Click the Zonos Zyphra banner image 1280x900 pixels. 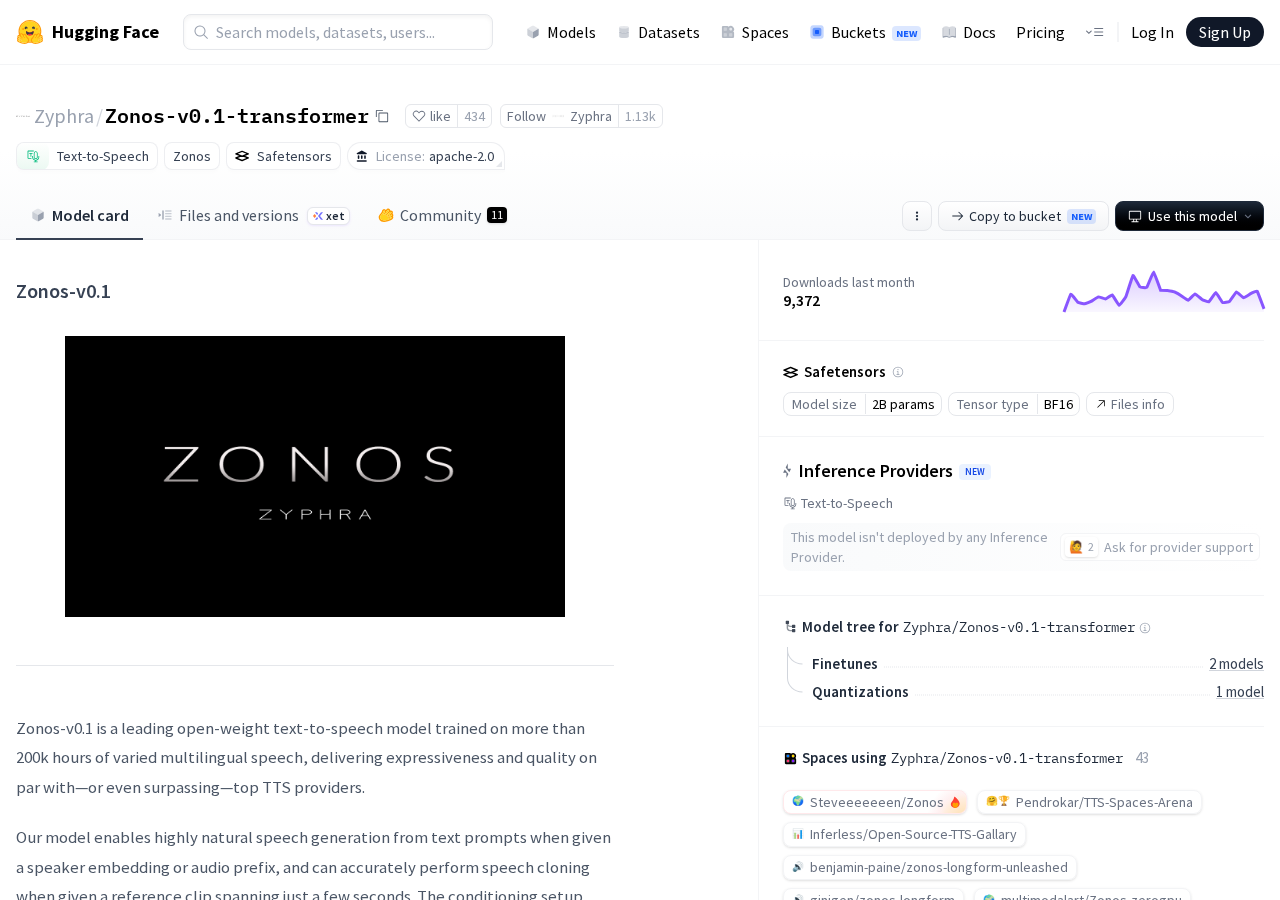(315, 476)
